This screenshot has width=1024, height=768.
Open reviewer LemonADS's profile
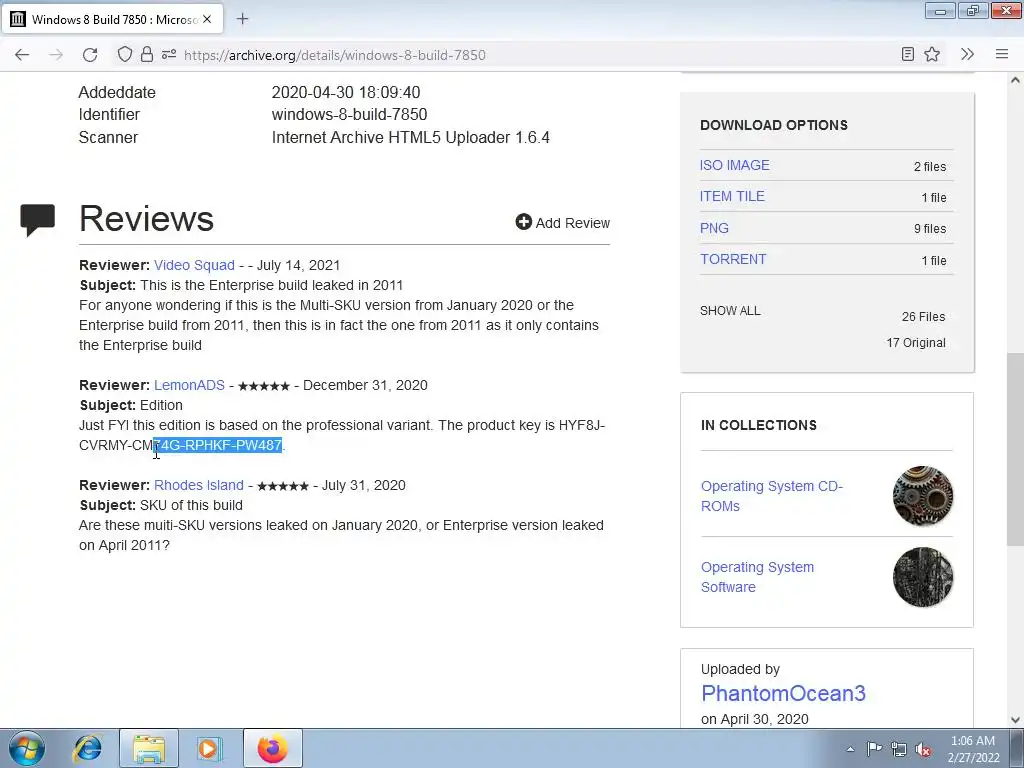[x=189, y=385]
